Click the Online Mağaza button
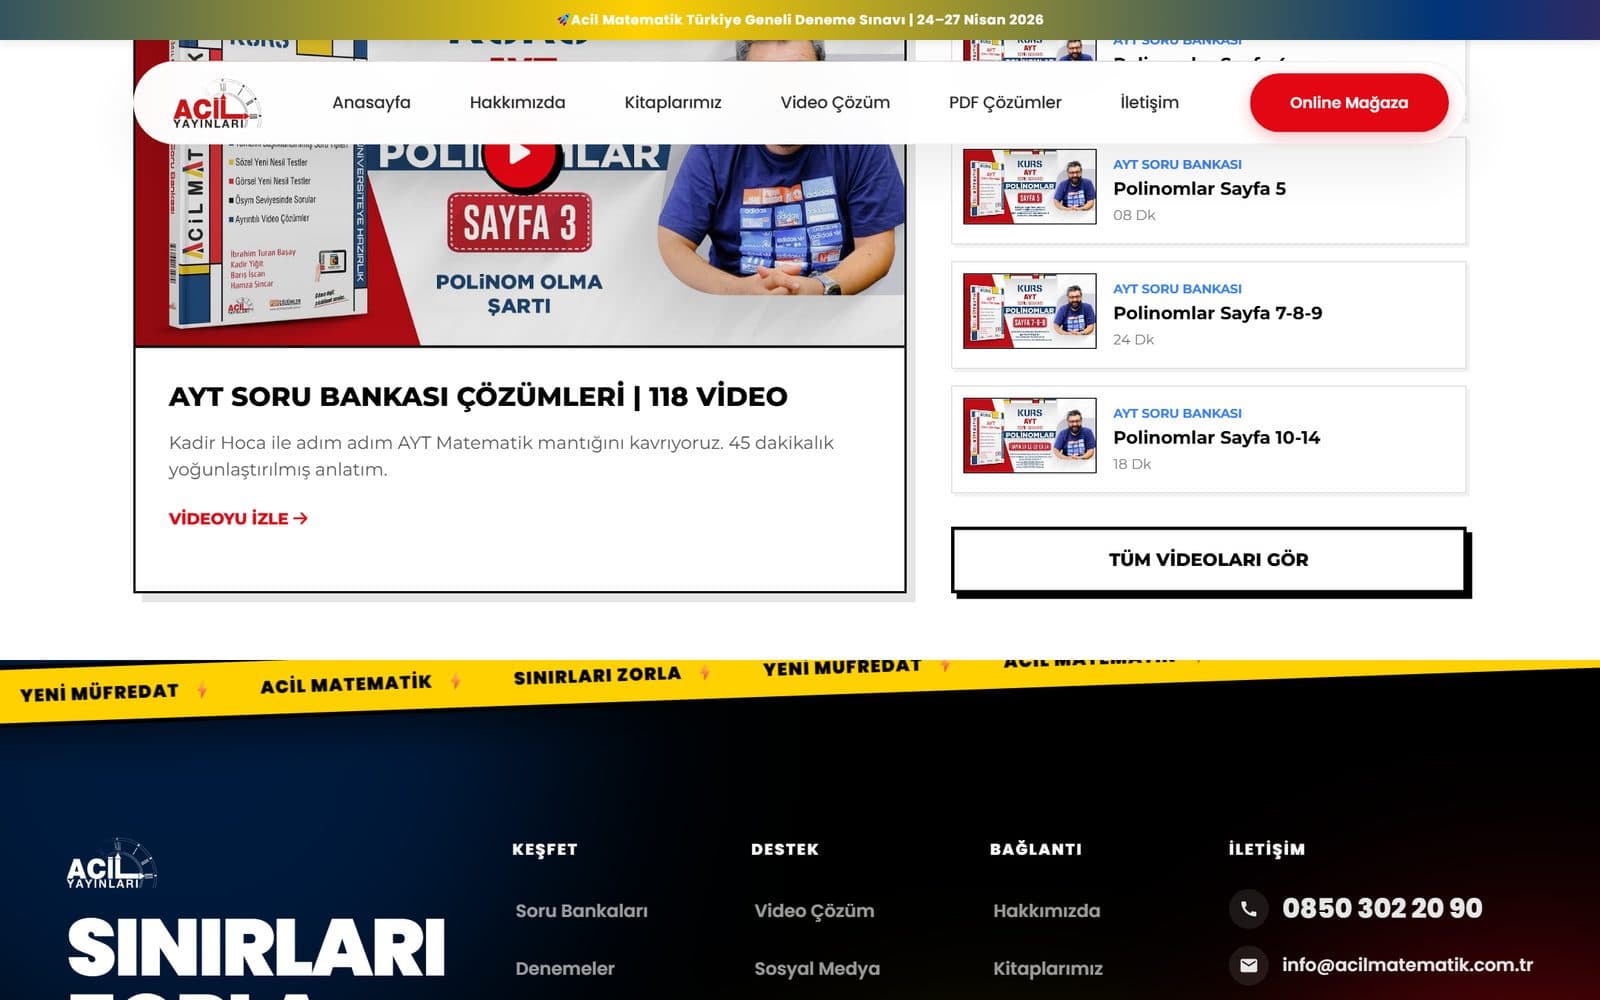The width and height of the screenshot is (1600, 1000). [x=1349, y=102]
